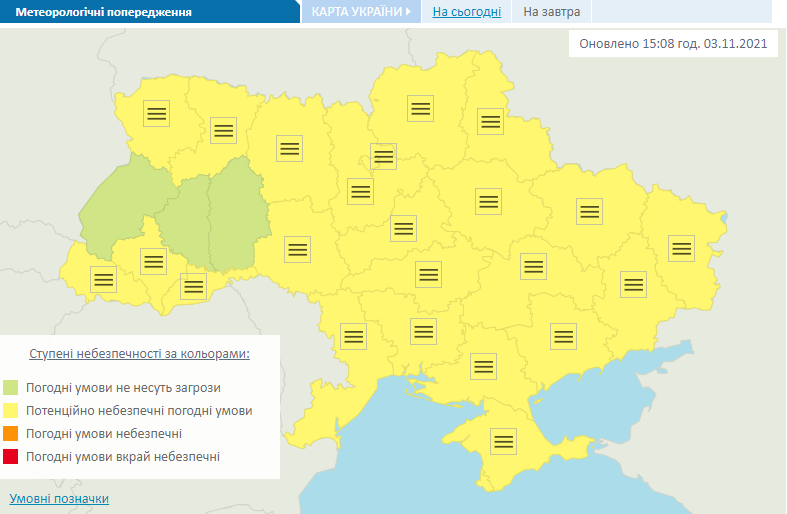Select fog warning icon on Kyiv city

coord(383,156)
